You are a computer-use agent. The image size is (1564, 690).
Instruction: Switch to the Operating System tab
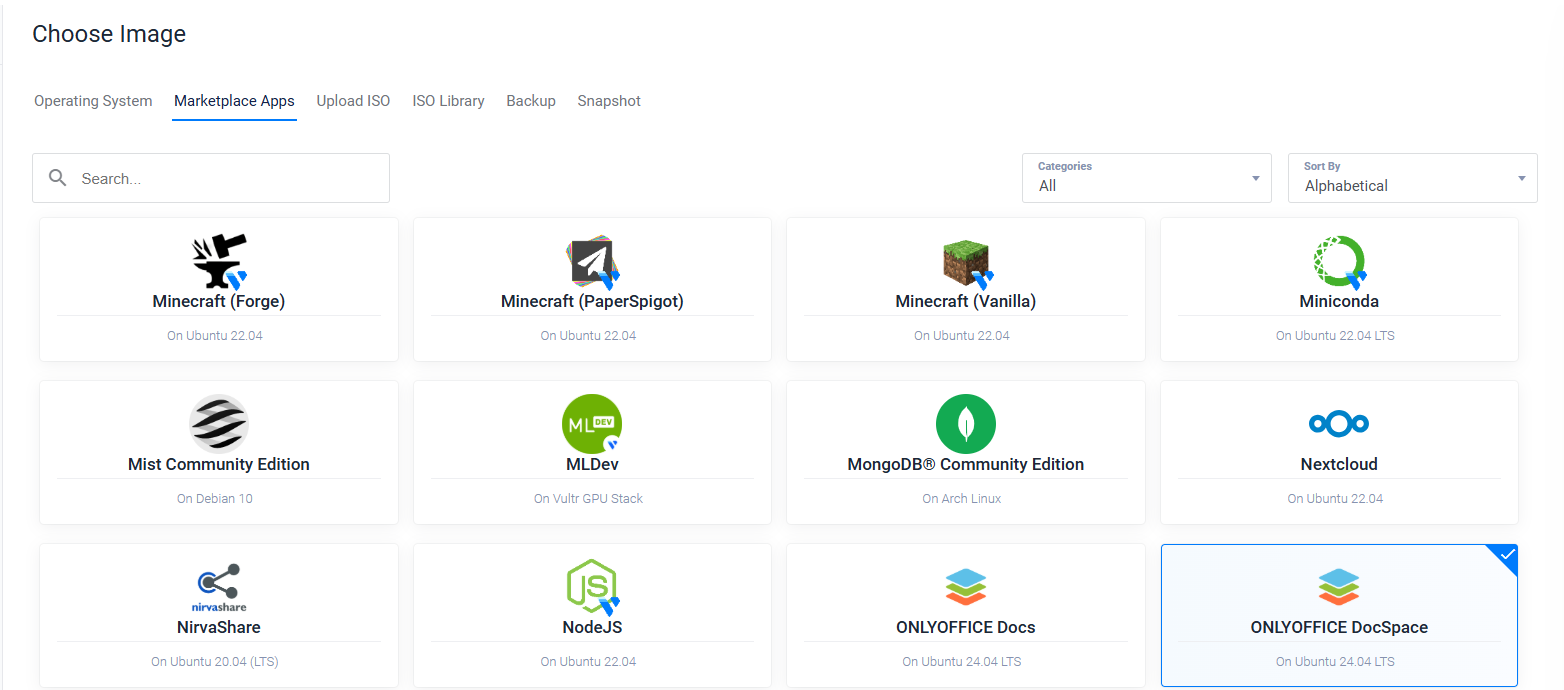pos(93,101)
